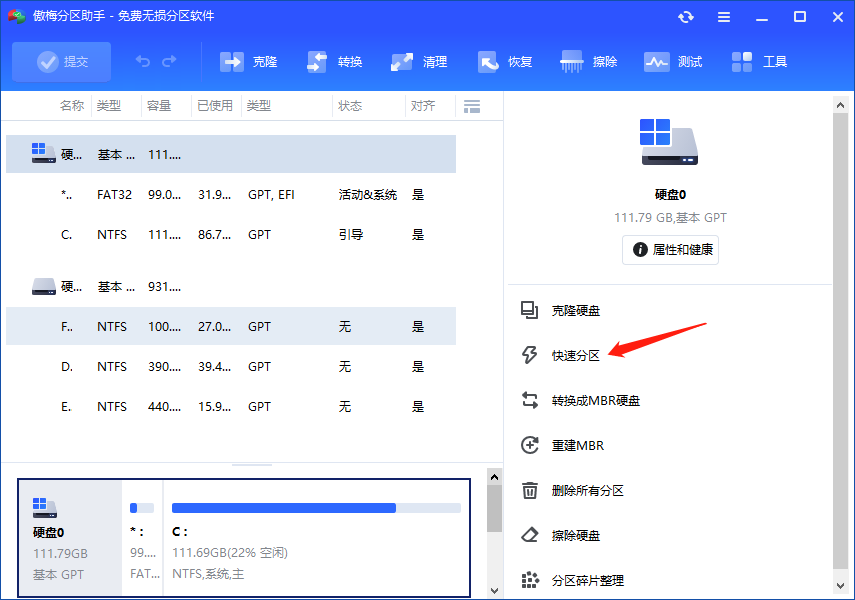Collapse the 硬盘0 disk entry

[42, 153]
